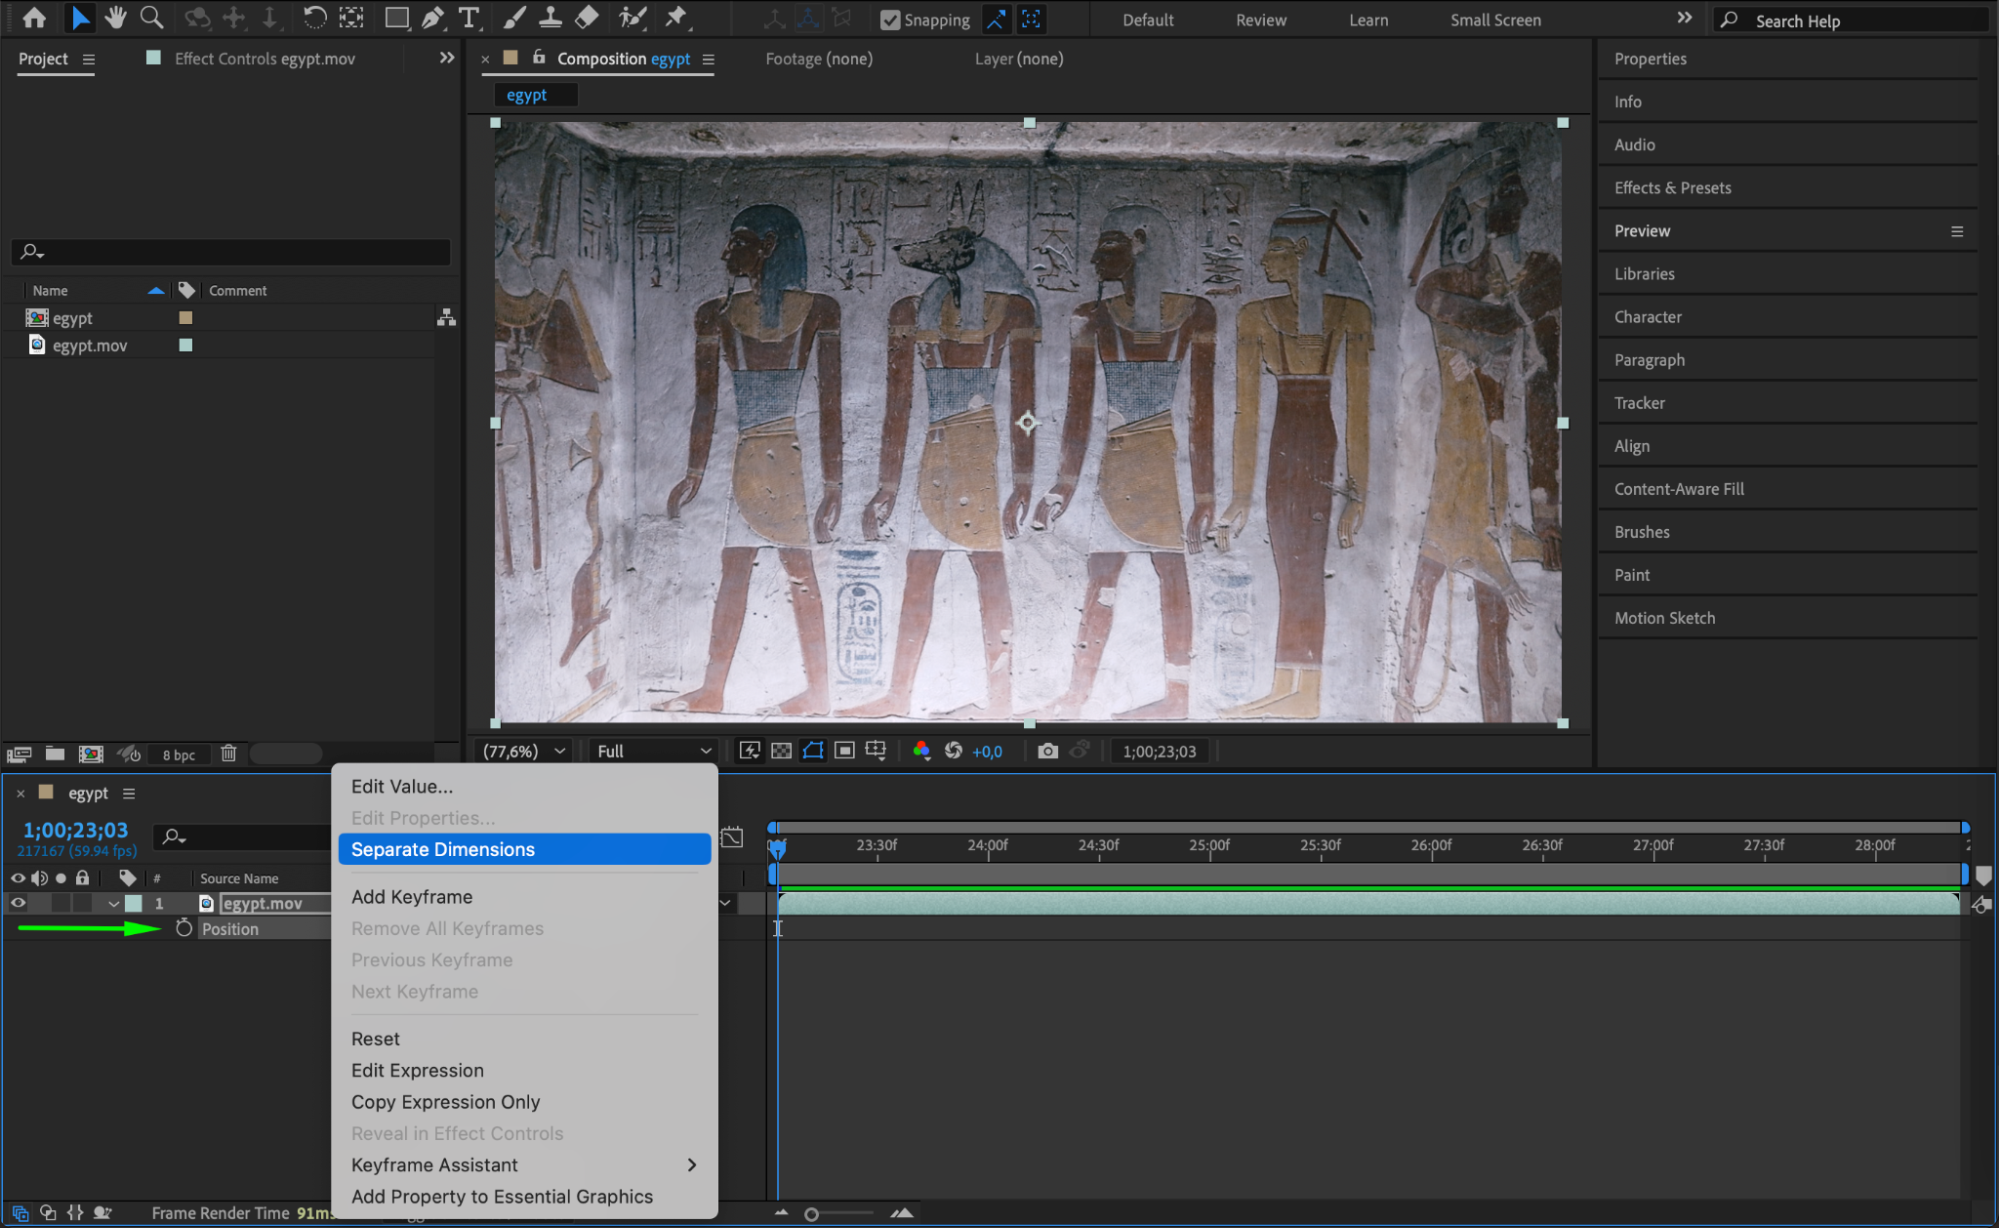This screenshot has width=1999, height=1228.
Task: Select the Hand tool
Action: [115, 17]
